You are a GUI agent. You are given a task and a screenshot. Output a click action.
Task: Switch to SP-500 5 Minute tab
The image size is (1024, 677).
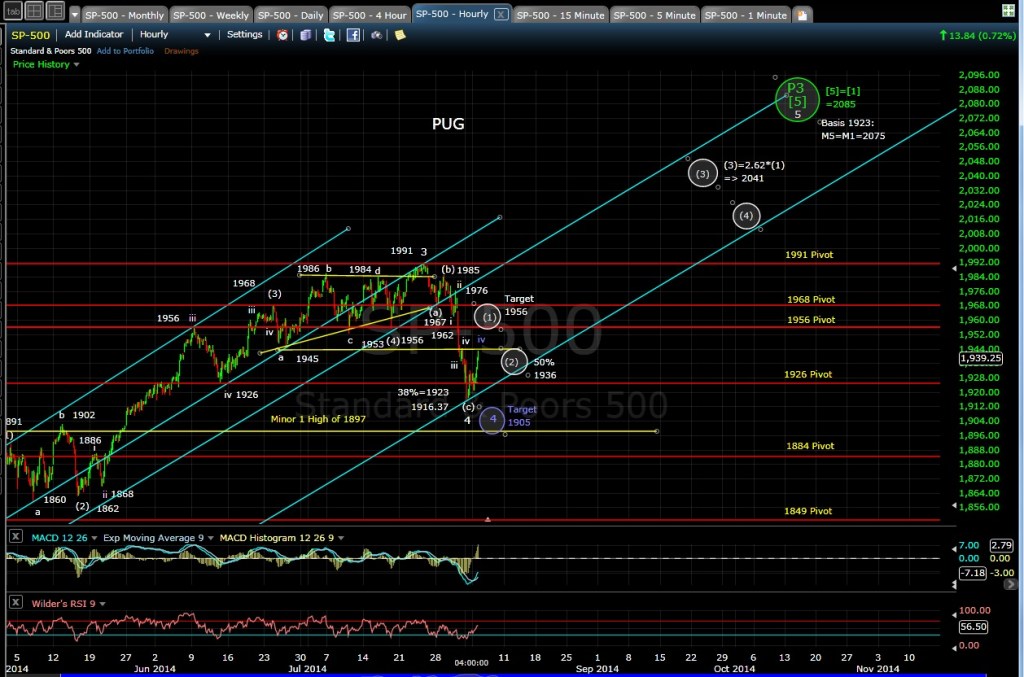click(x=654, y=15)
